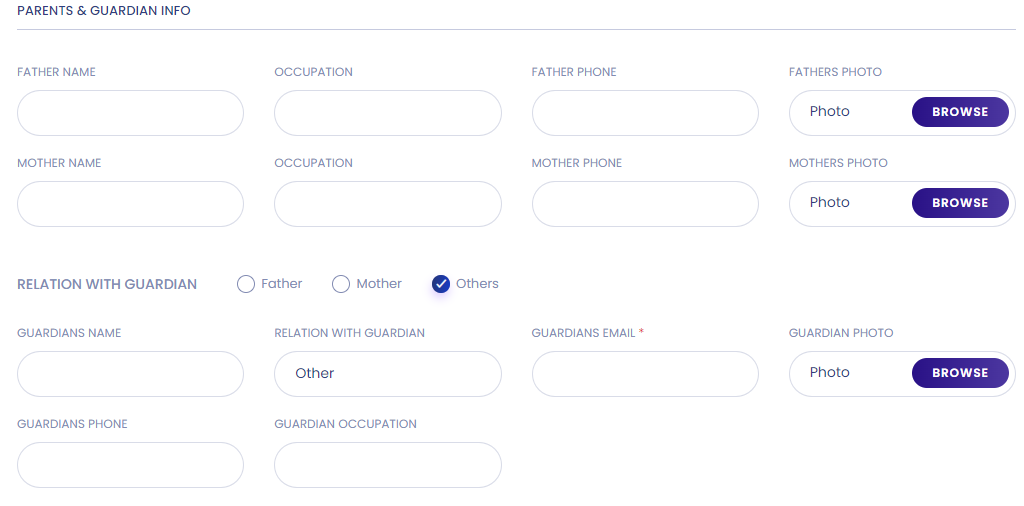Click the father's Occupation text box
The image size is (1024, 506).
coord(387,113)
